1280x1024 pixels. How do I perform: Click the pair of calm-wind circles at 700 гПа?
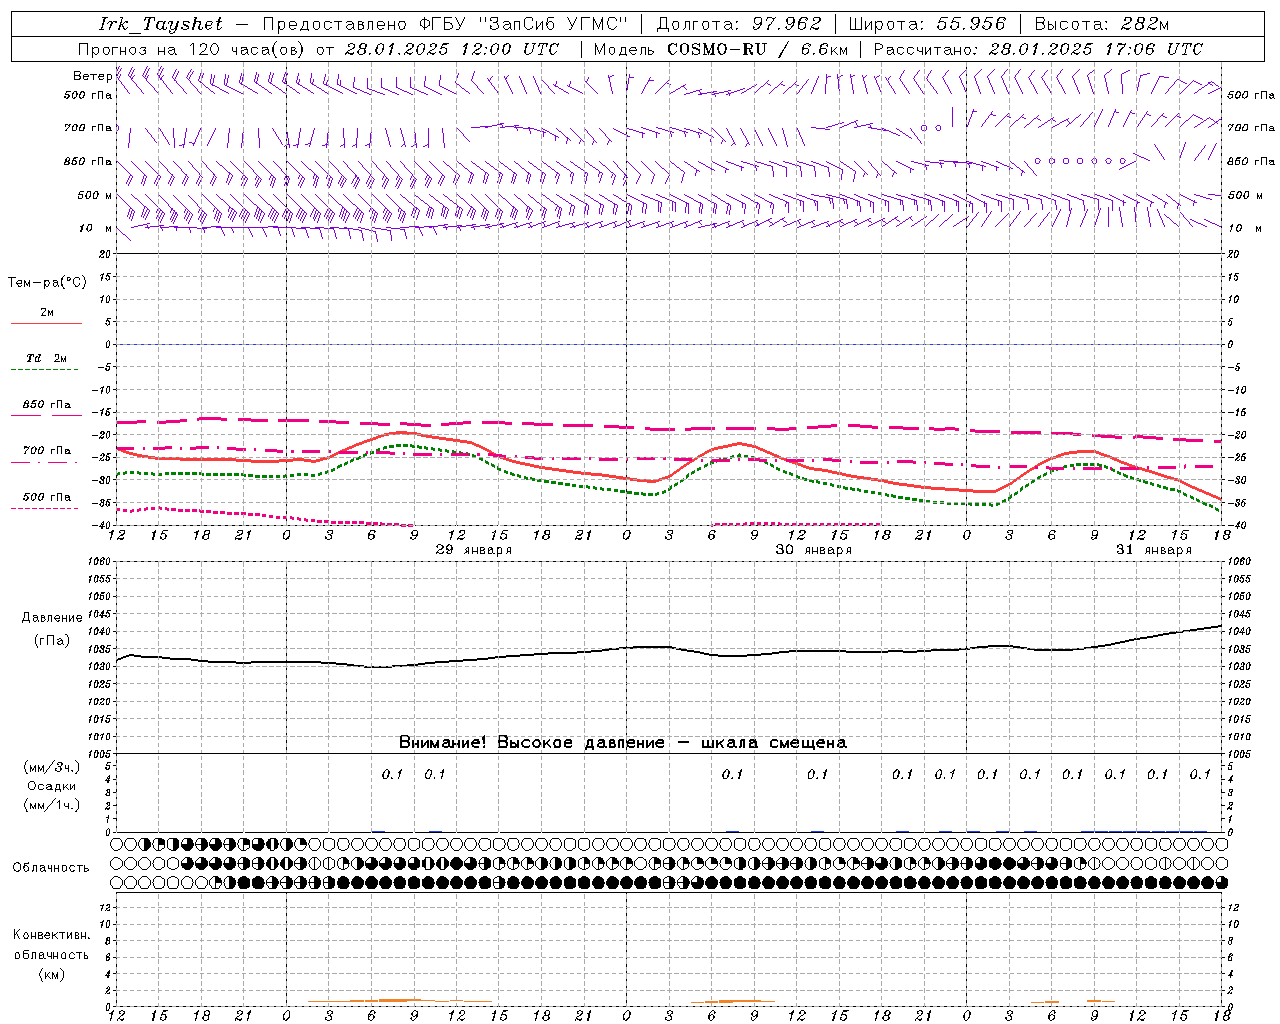(x=931, y=128)
